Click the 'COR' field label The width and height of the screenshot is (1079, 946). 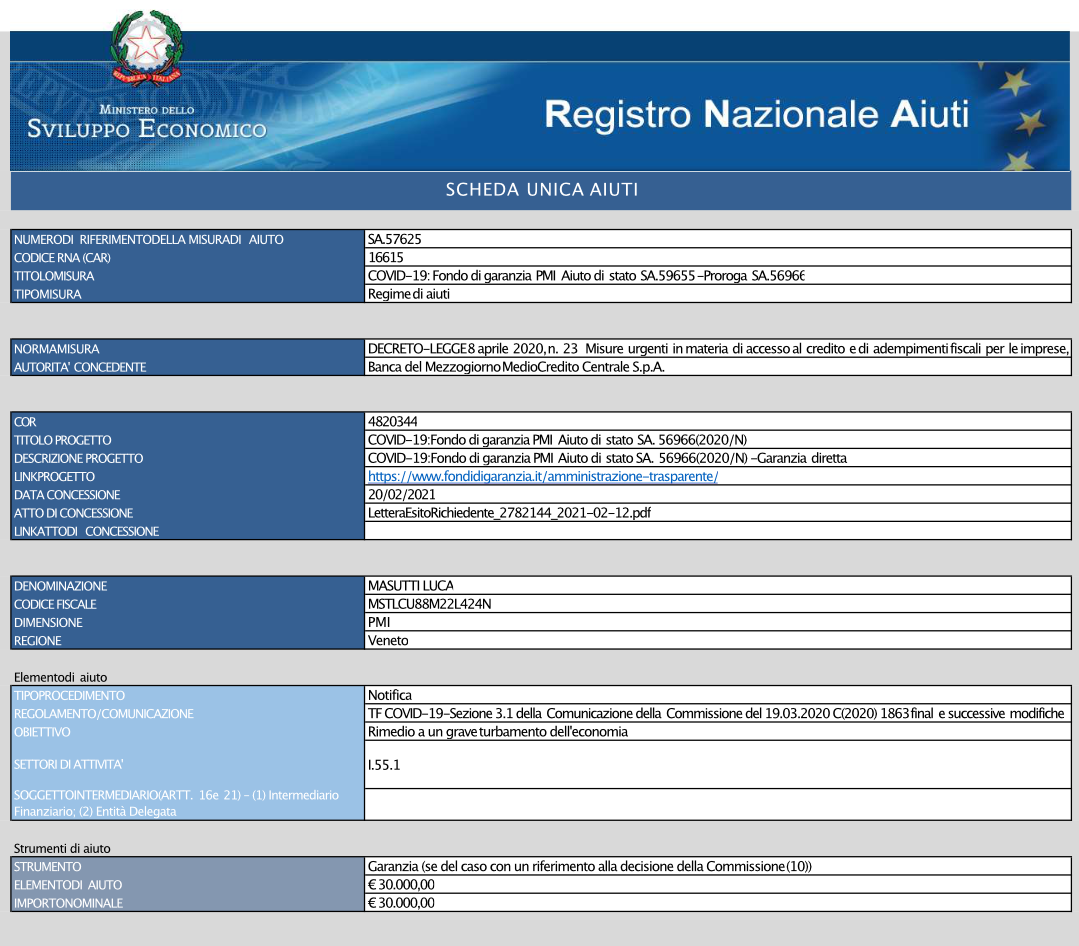coord(25,422)
